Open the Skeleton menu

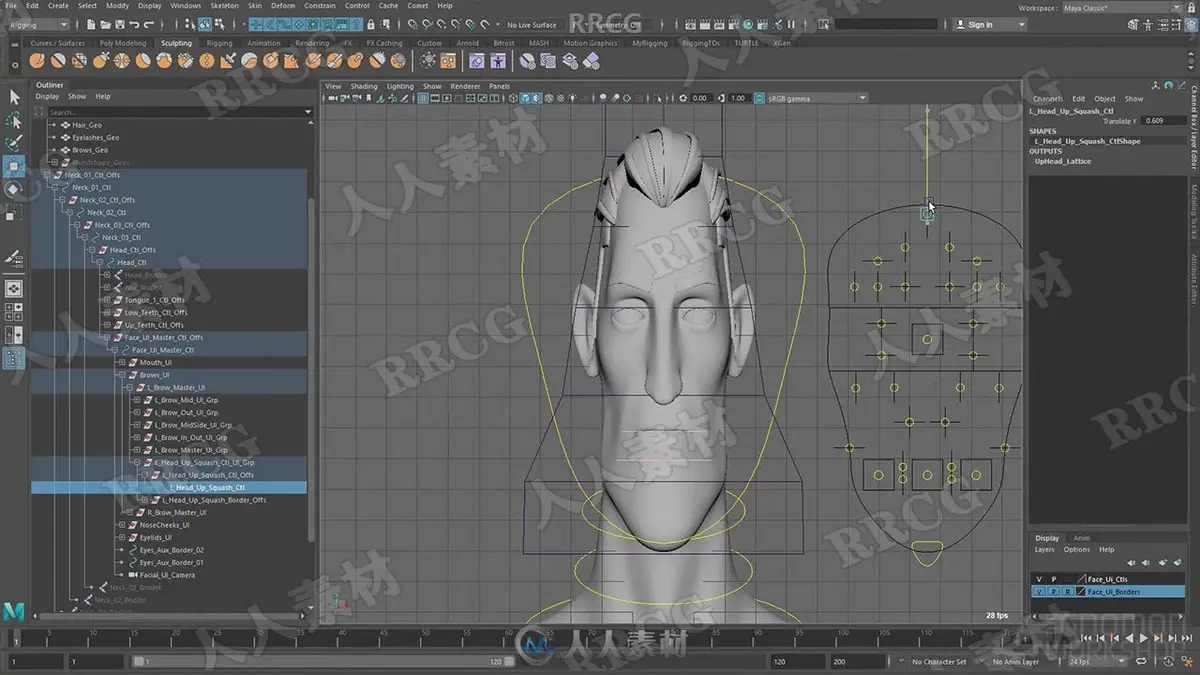[224, 6]
